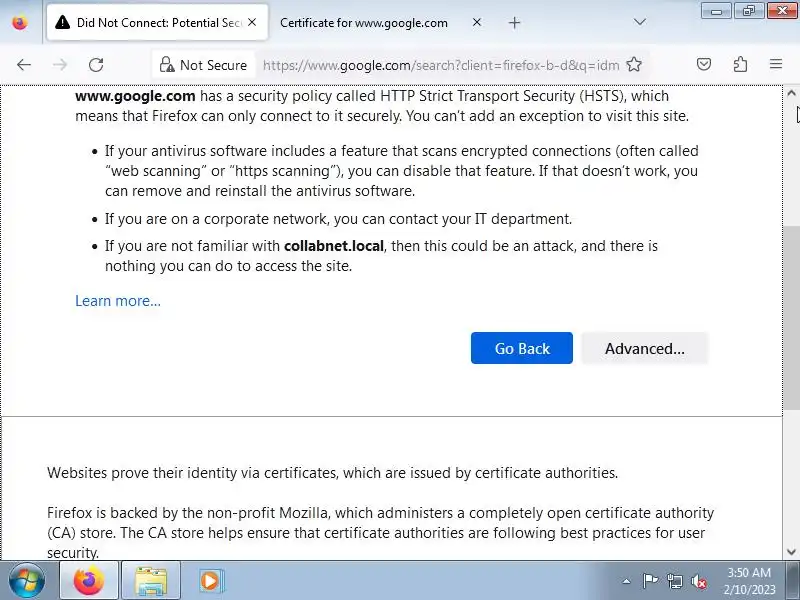800x600 pixels.
Task: Click the Firefox logo beside the tabs
Action: coord(20,22)
